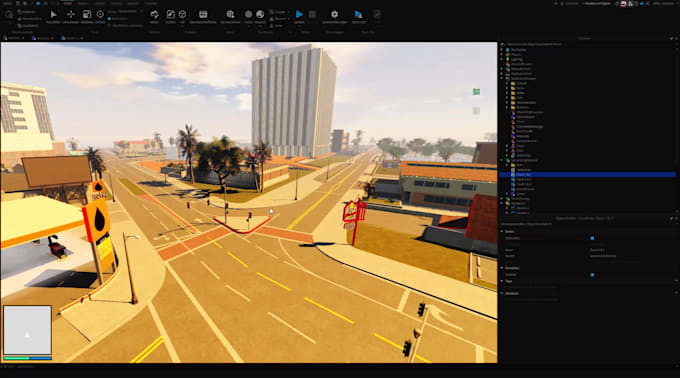Pick the Rotate tool circular icon

click(x=100, y=14)
